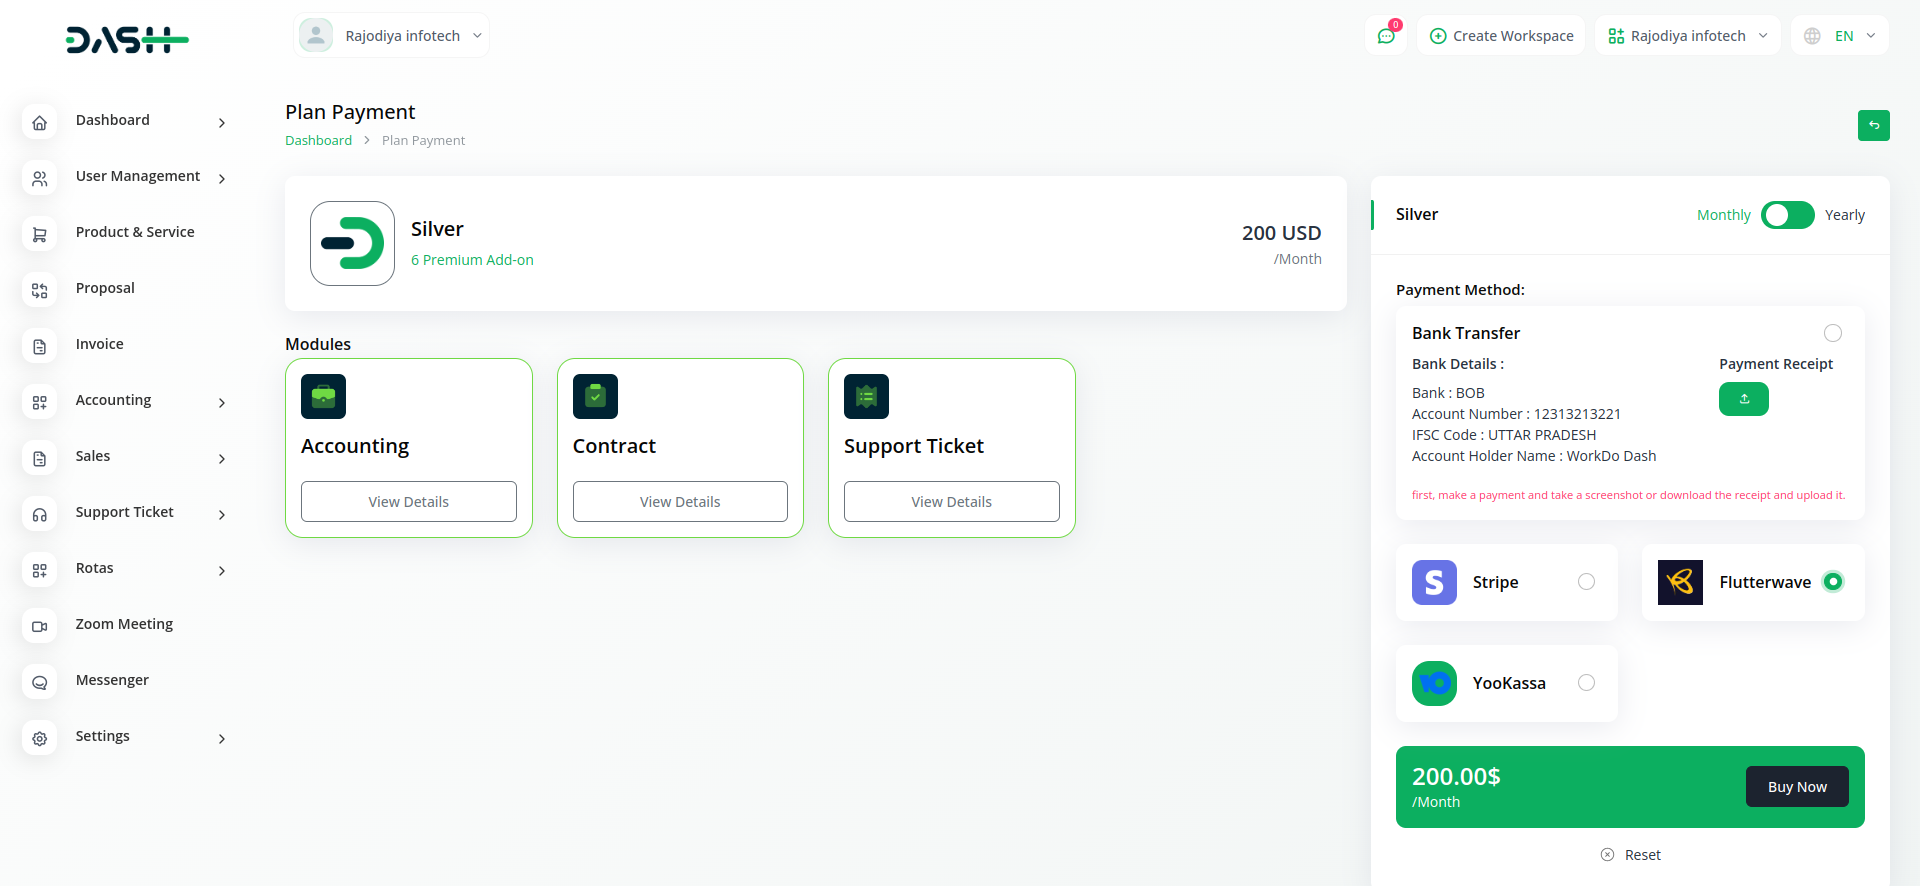Viewport: 1920px width, 886px height.
Task: View details of the Contract module
Action: [680, 502]
